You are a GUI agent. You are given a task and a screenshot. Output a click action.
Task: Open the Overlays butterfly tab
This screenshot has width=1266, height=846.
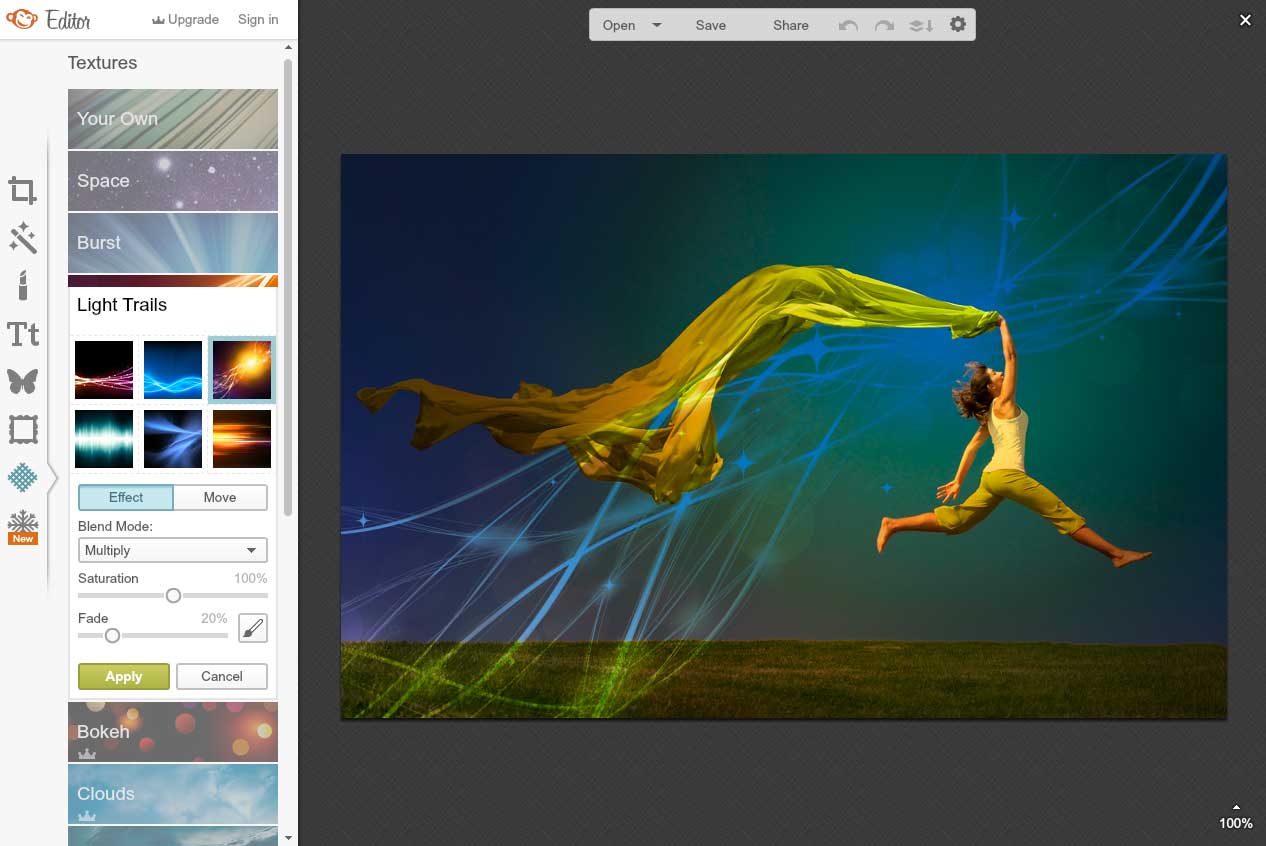pos(23,381)
